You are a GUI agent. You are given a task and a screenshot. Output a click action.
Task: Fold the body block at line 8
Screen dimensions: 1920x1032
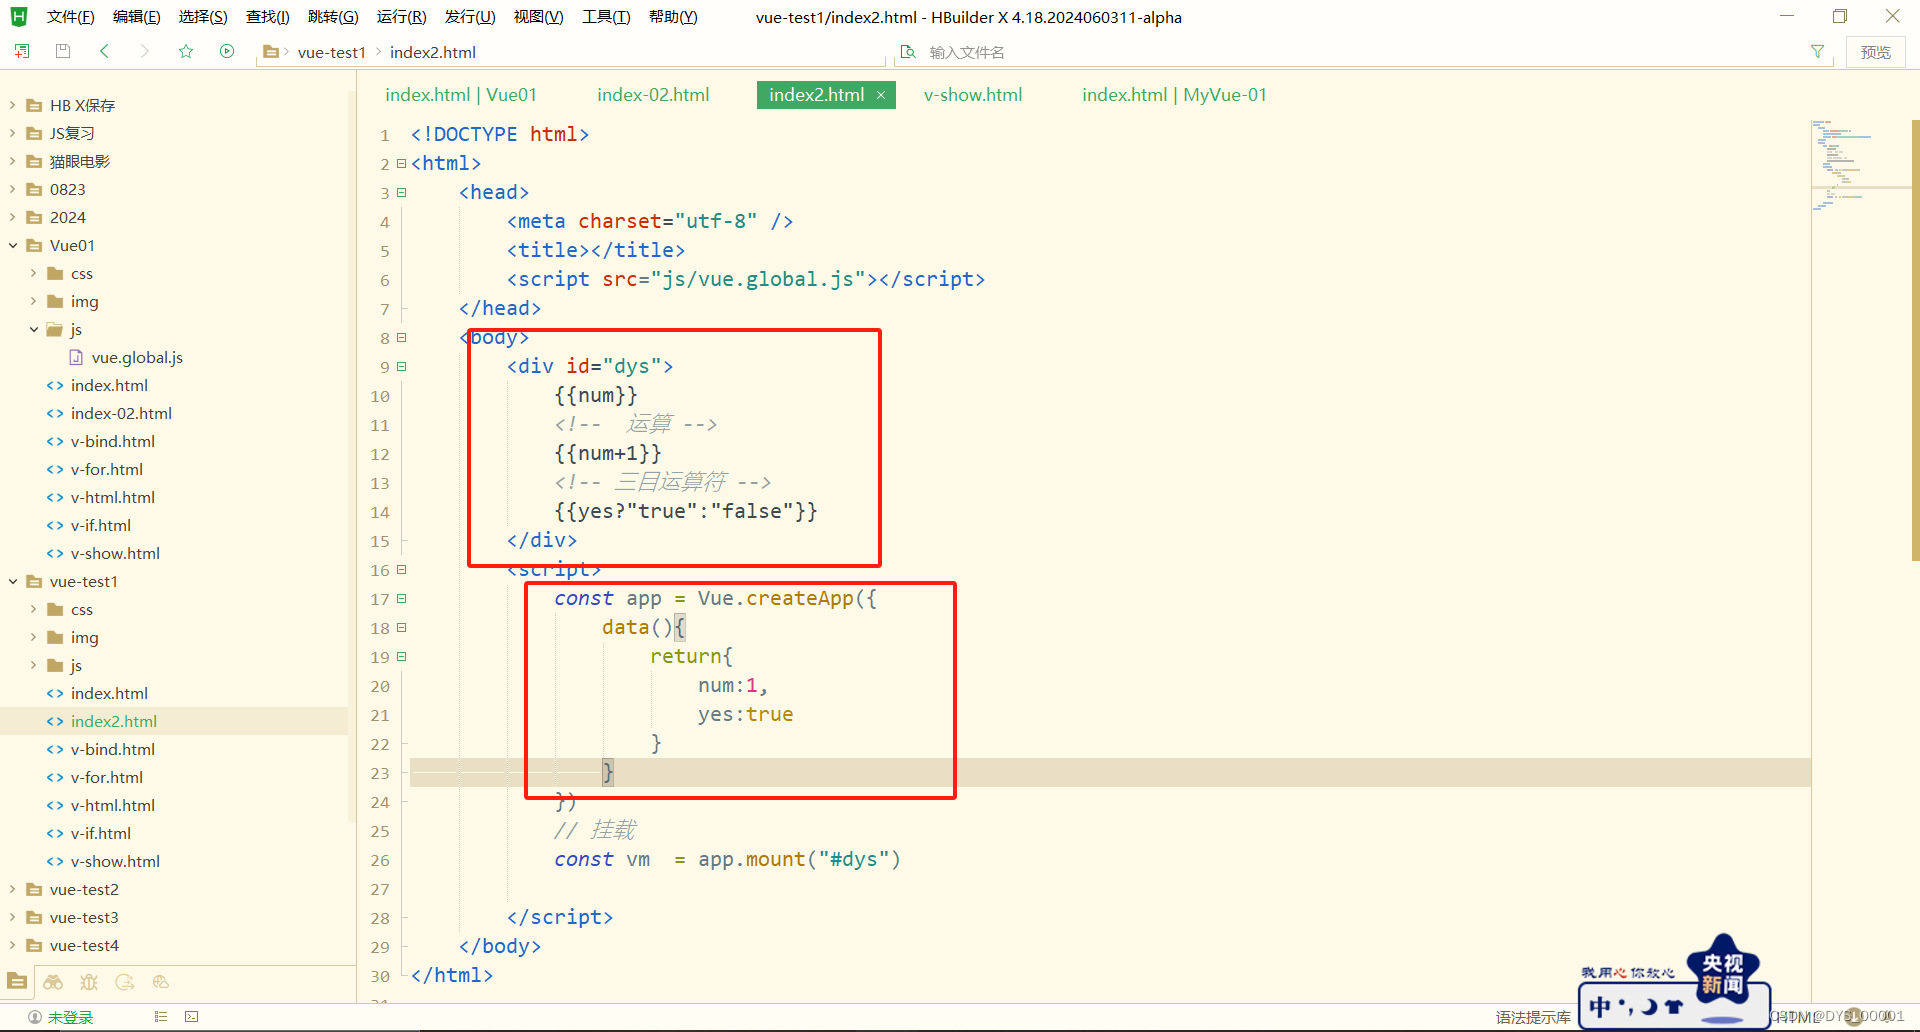pyautogui.click(x=401, y=338)
